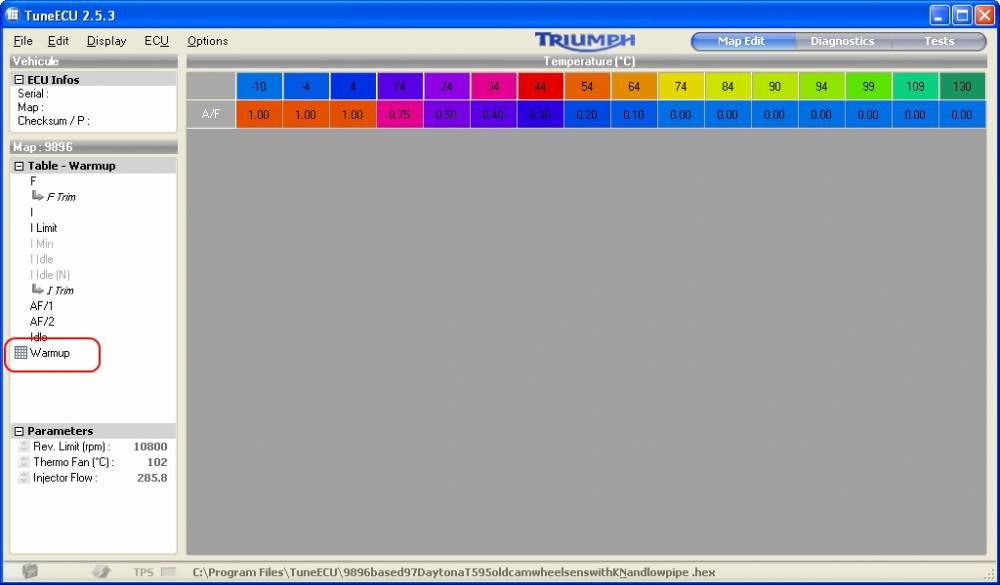Image resolution: width=1000 pixels, height=585 pixels.
Task: Switch to the Map Edit tab
Action: [740, 41]
